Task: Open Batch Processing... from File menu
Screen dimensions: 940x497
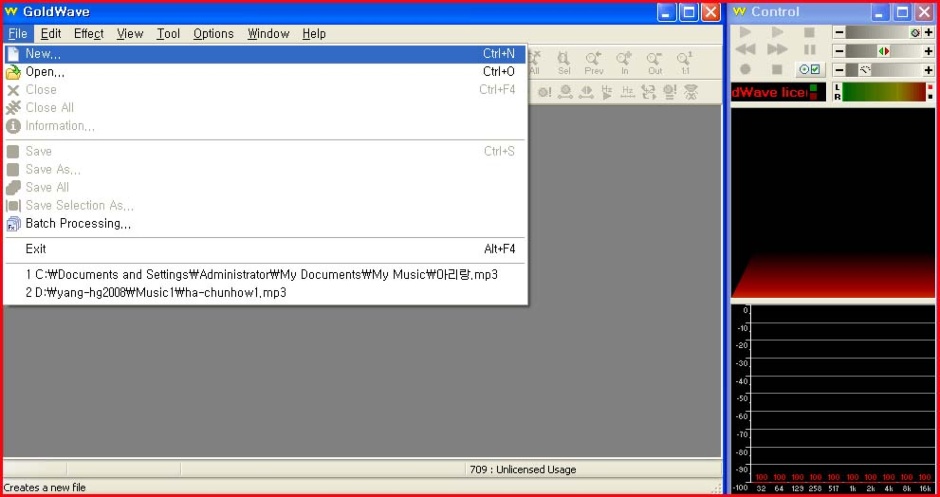Action: pos(265,224)
